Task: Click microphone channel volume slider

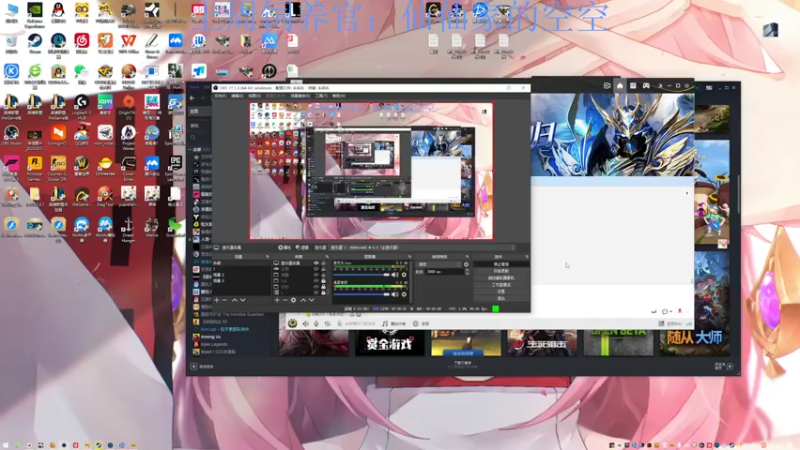Action: 361,275
